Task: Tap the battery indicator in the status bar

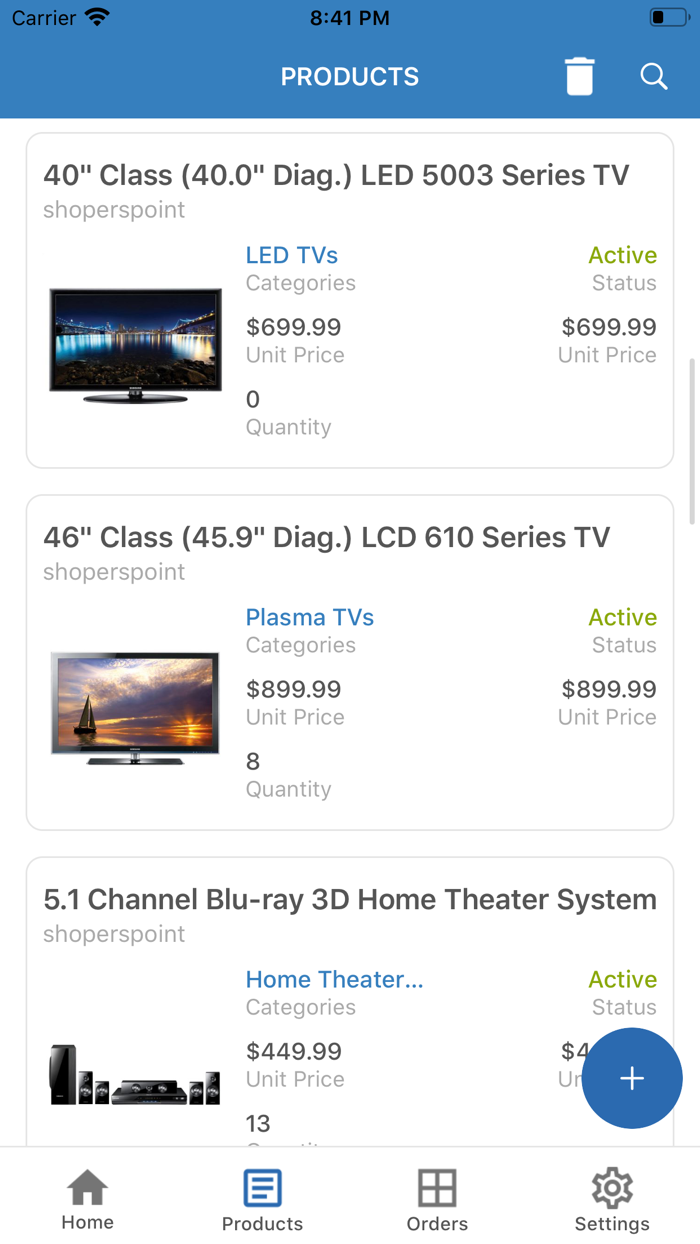Action: pos(668,16)
